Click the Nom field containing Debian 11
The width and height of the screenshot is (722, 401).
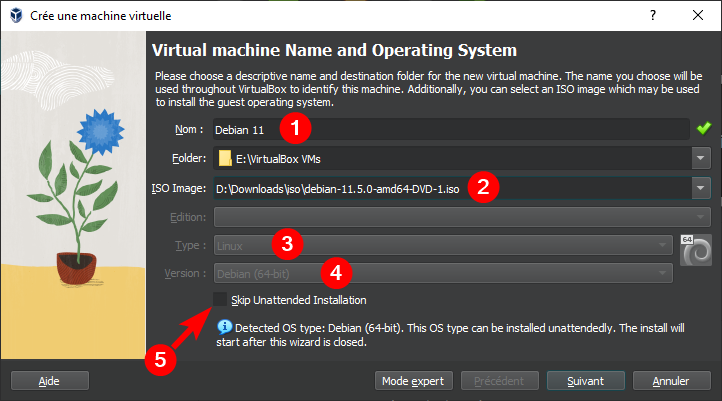(x=451, y=129)
